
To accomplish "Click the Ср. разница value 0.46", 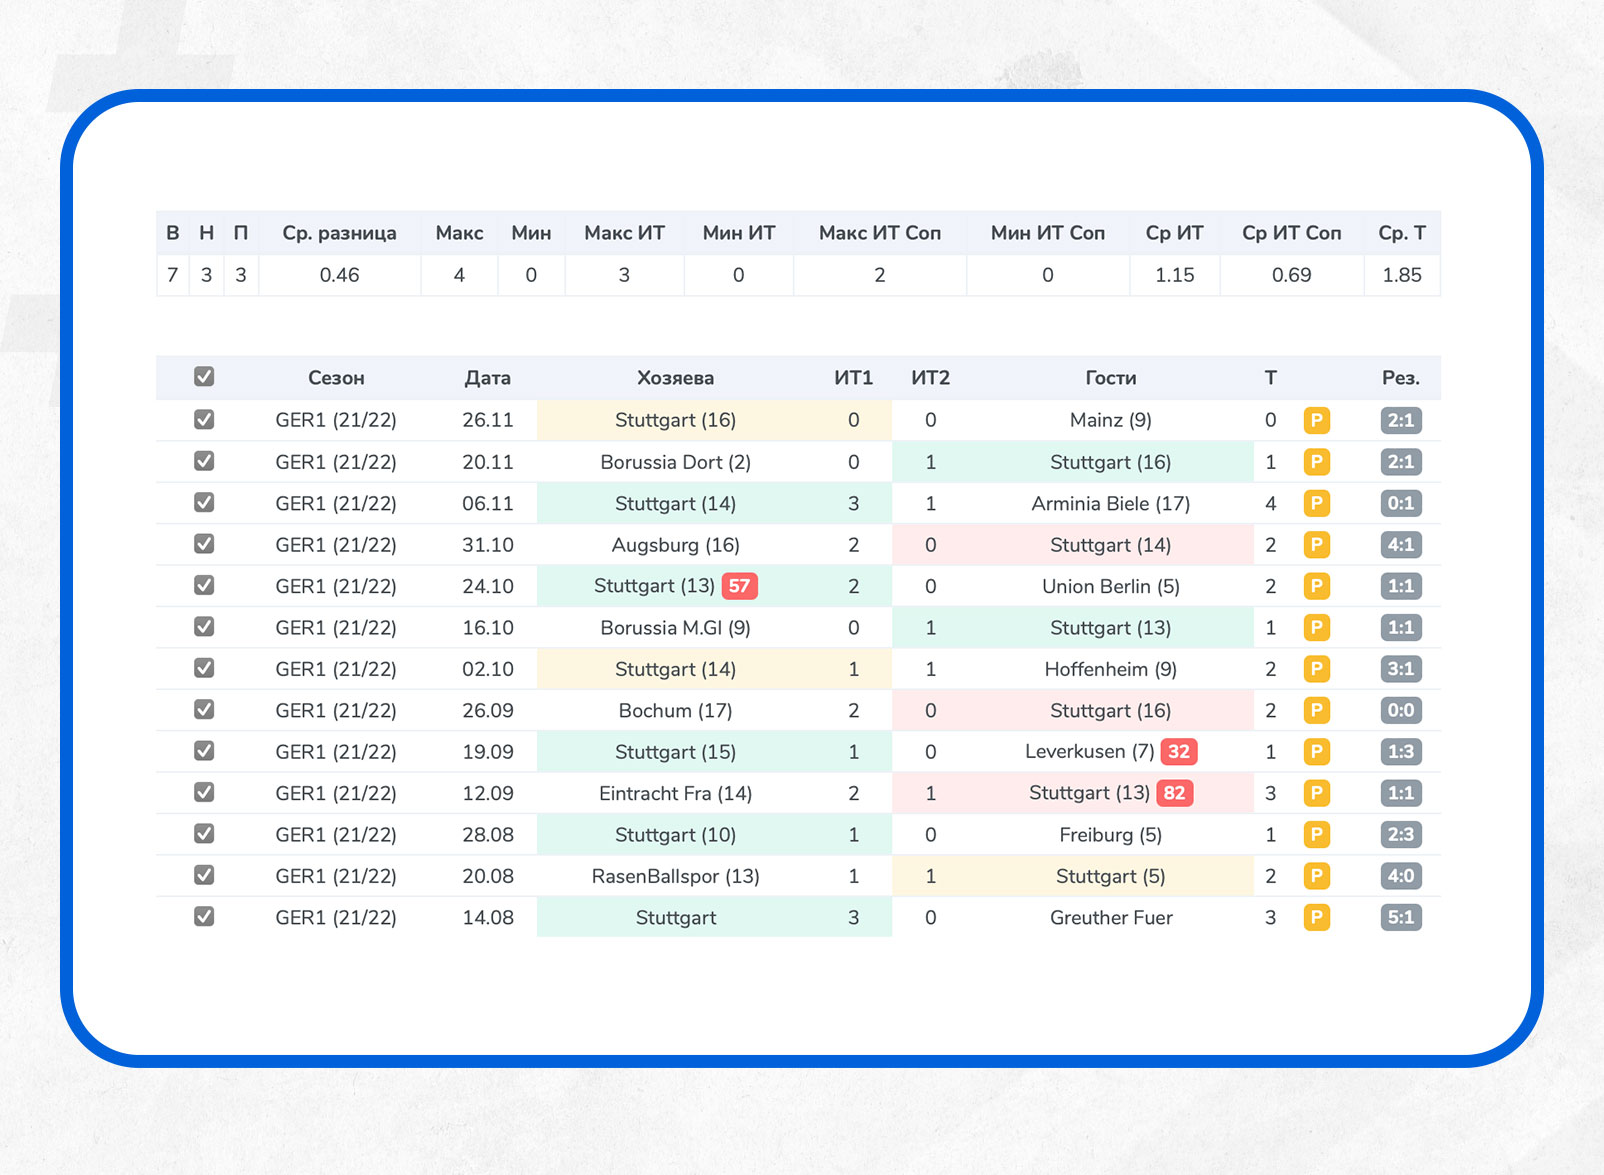I will click(339, 275).
